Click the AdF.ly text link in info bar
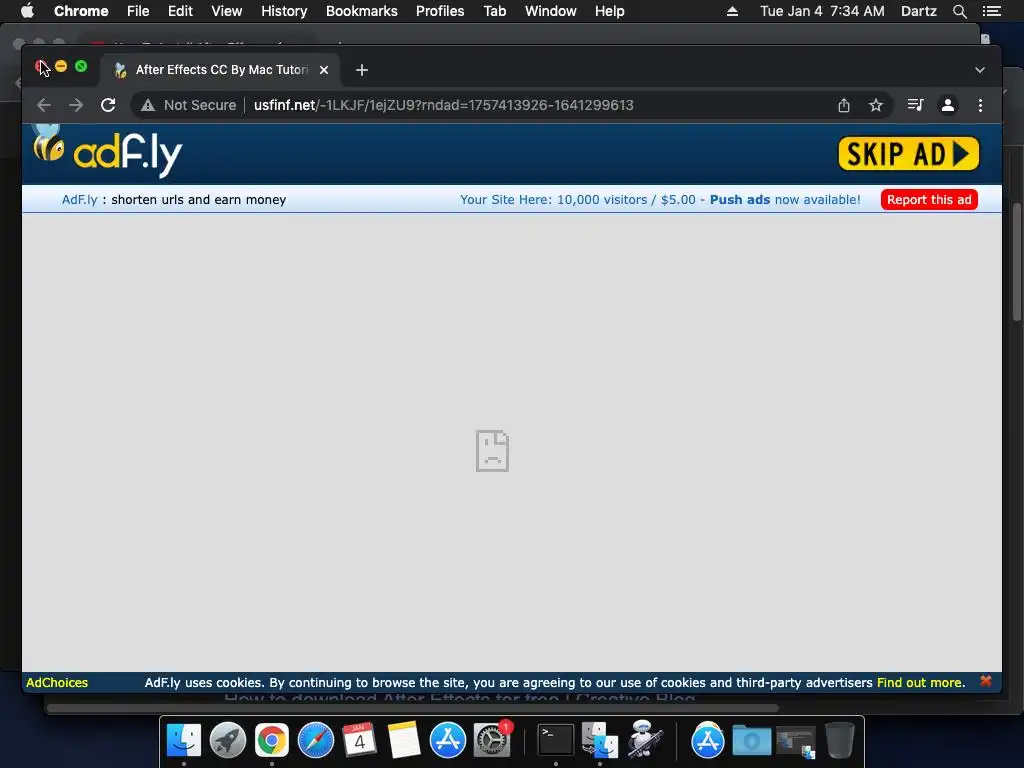This screenshot has width=1024, height=768. (79, 200)
